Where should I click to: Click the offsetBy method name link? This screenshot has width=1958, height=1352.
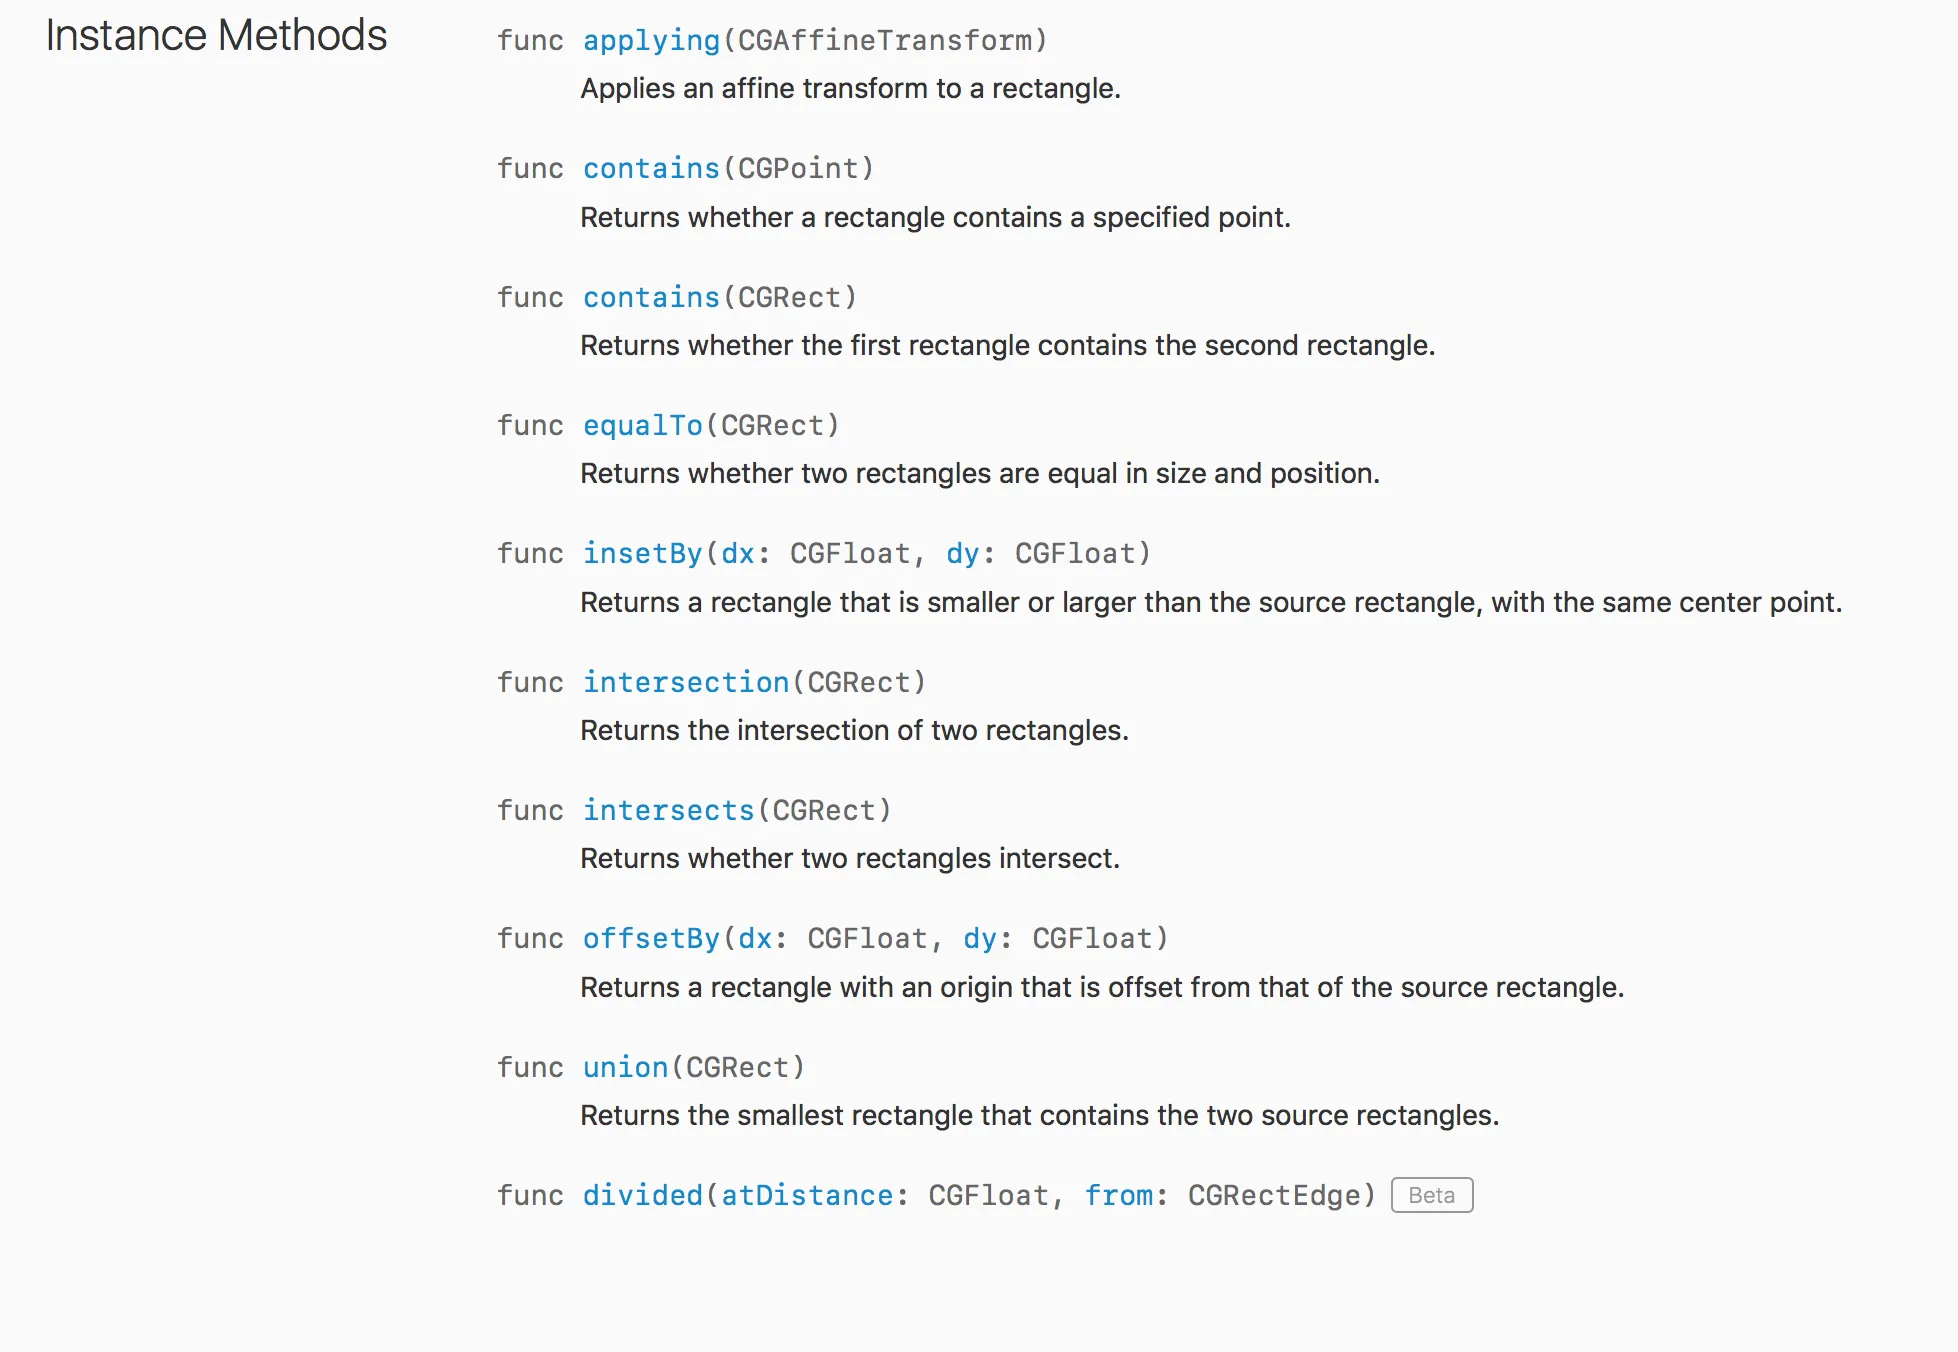[x=651, y=938]
